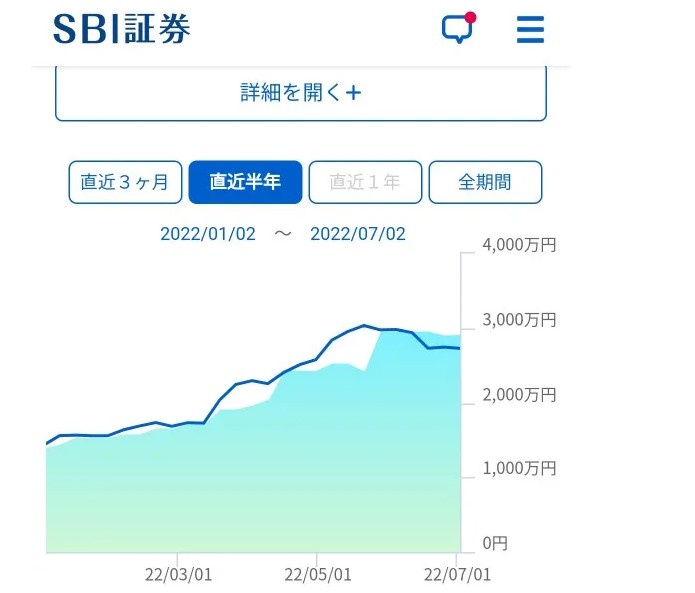
Task: Select the 直近半年 period tab
Action: pyautogui.click(x=245, y=182)
